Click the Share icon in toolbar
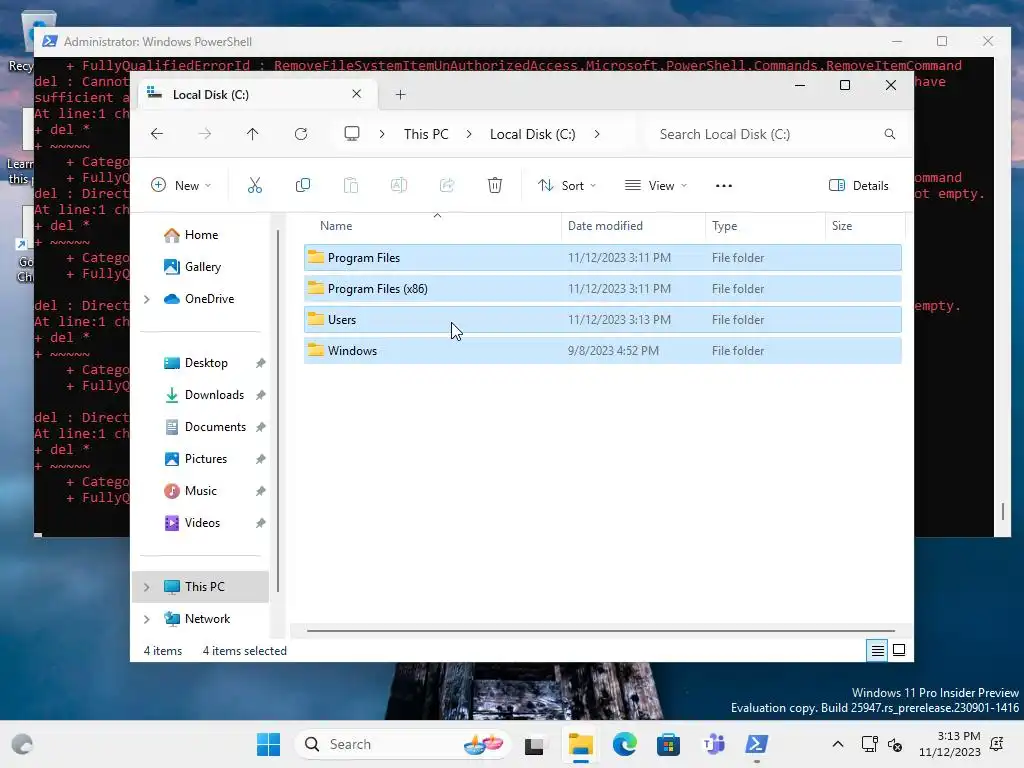Image resolution: width=1024 pixels, height=768 pixels. click(447, 185)
